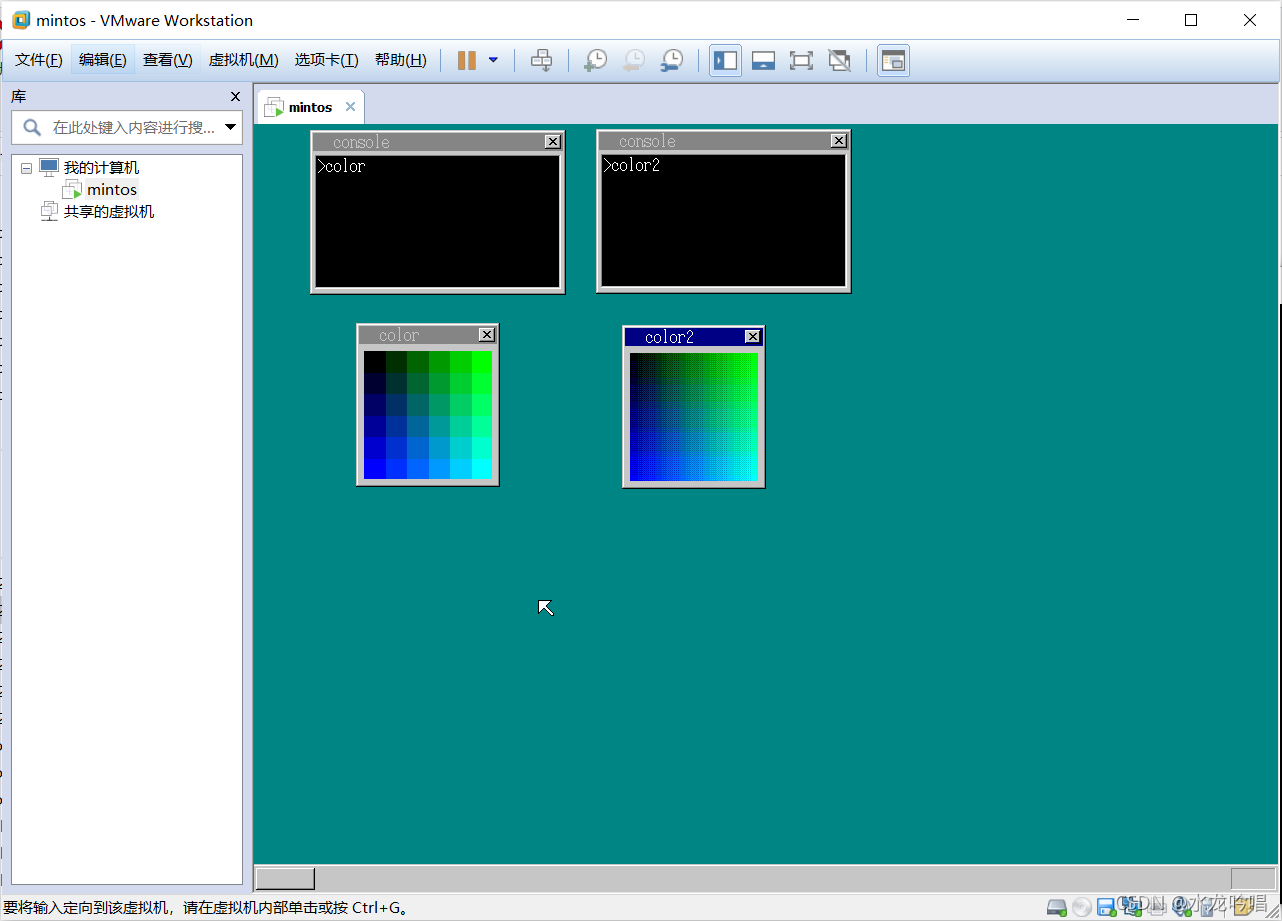Click the status bar hint mentioning Ctrl+G
The image size is (1282, 921).
coord(206,908)
